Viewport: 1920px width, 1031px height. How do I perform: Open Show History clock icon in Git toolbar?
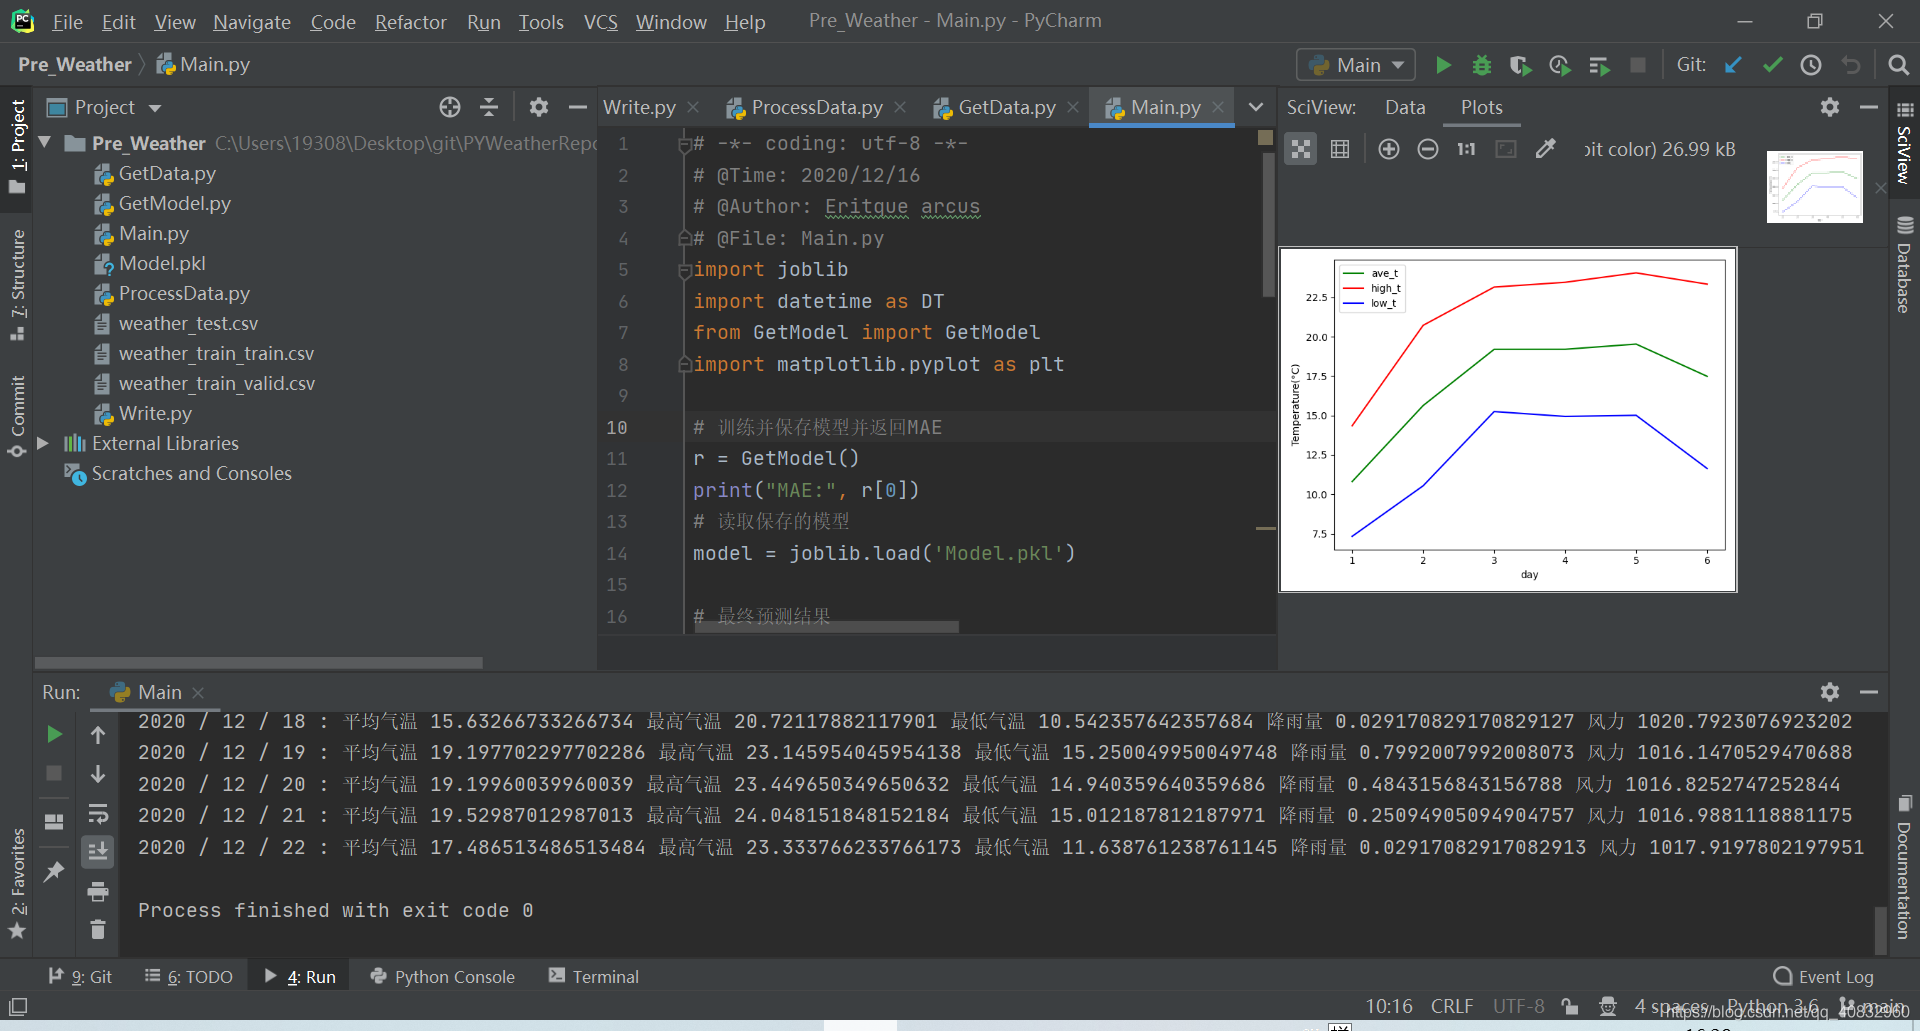[1811, 64]
